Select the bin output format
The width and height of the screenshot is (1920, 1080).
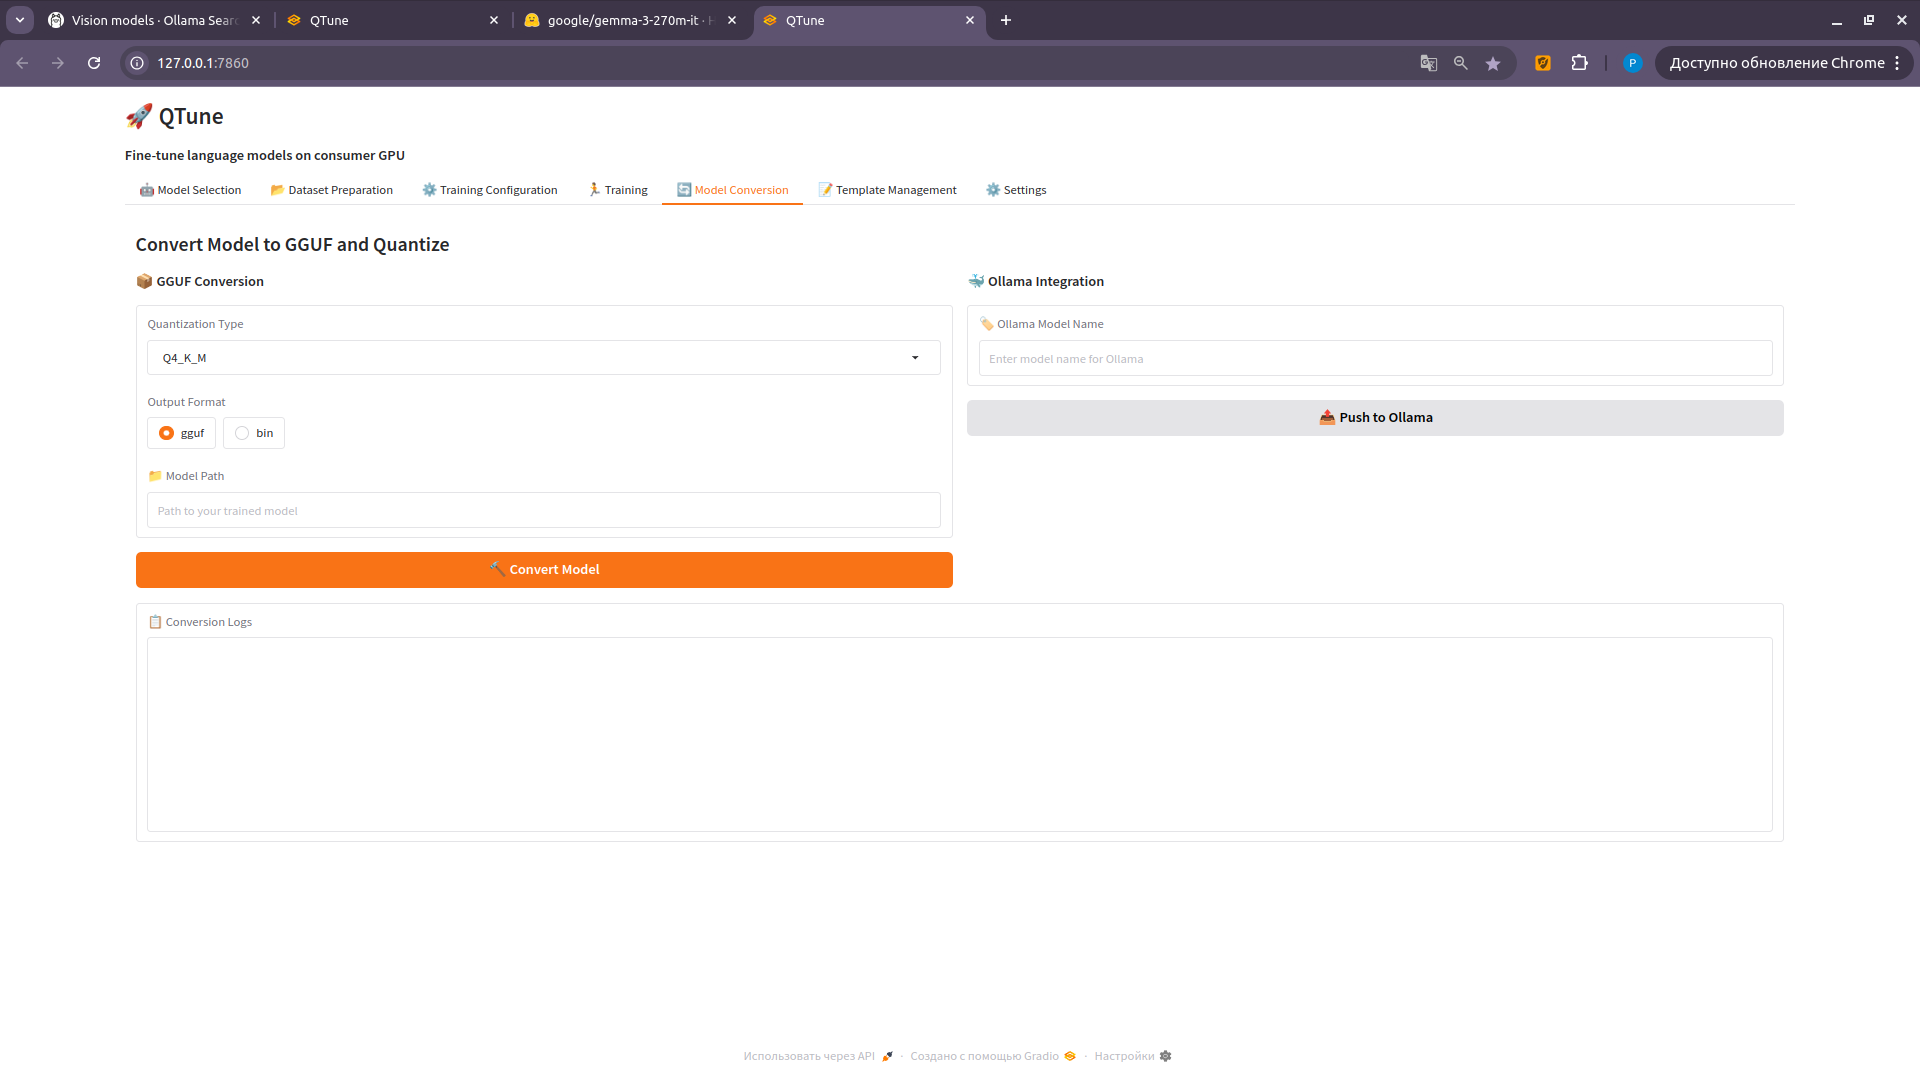pos(254,433)
